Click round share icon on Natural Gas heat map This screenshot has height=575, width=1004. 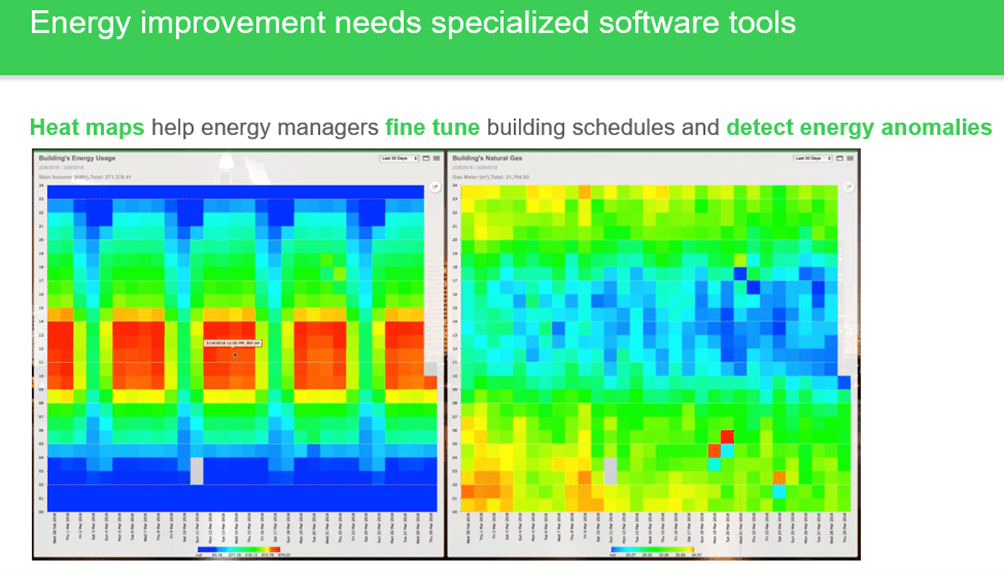click(x=849, y=186)
